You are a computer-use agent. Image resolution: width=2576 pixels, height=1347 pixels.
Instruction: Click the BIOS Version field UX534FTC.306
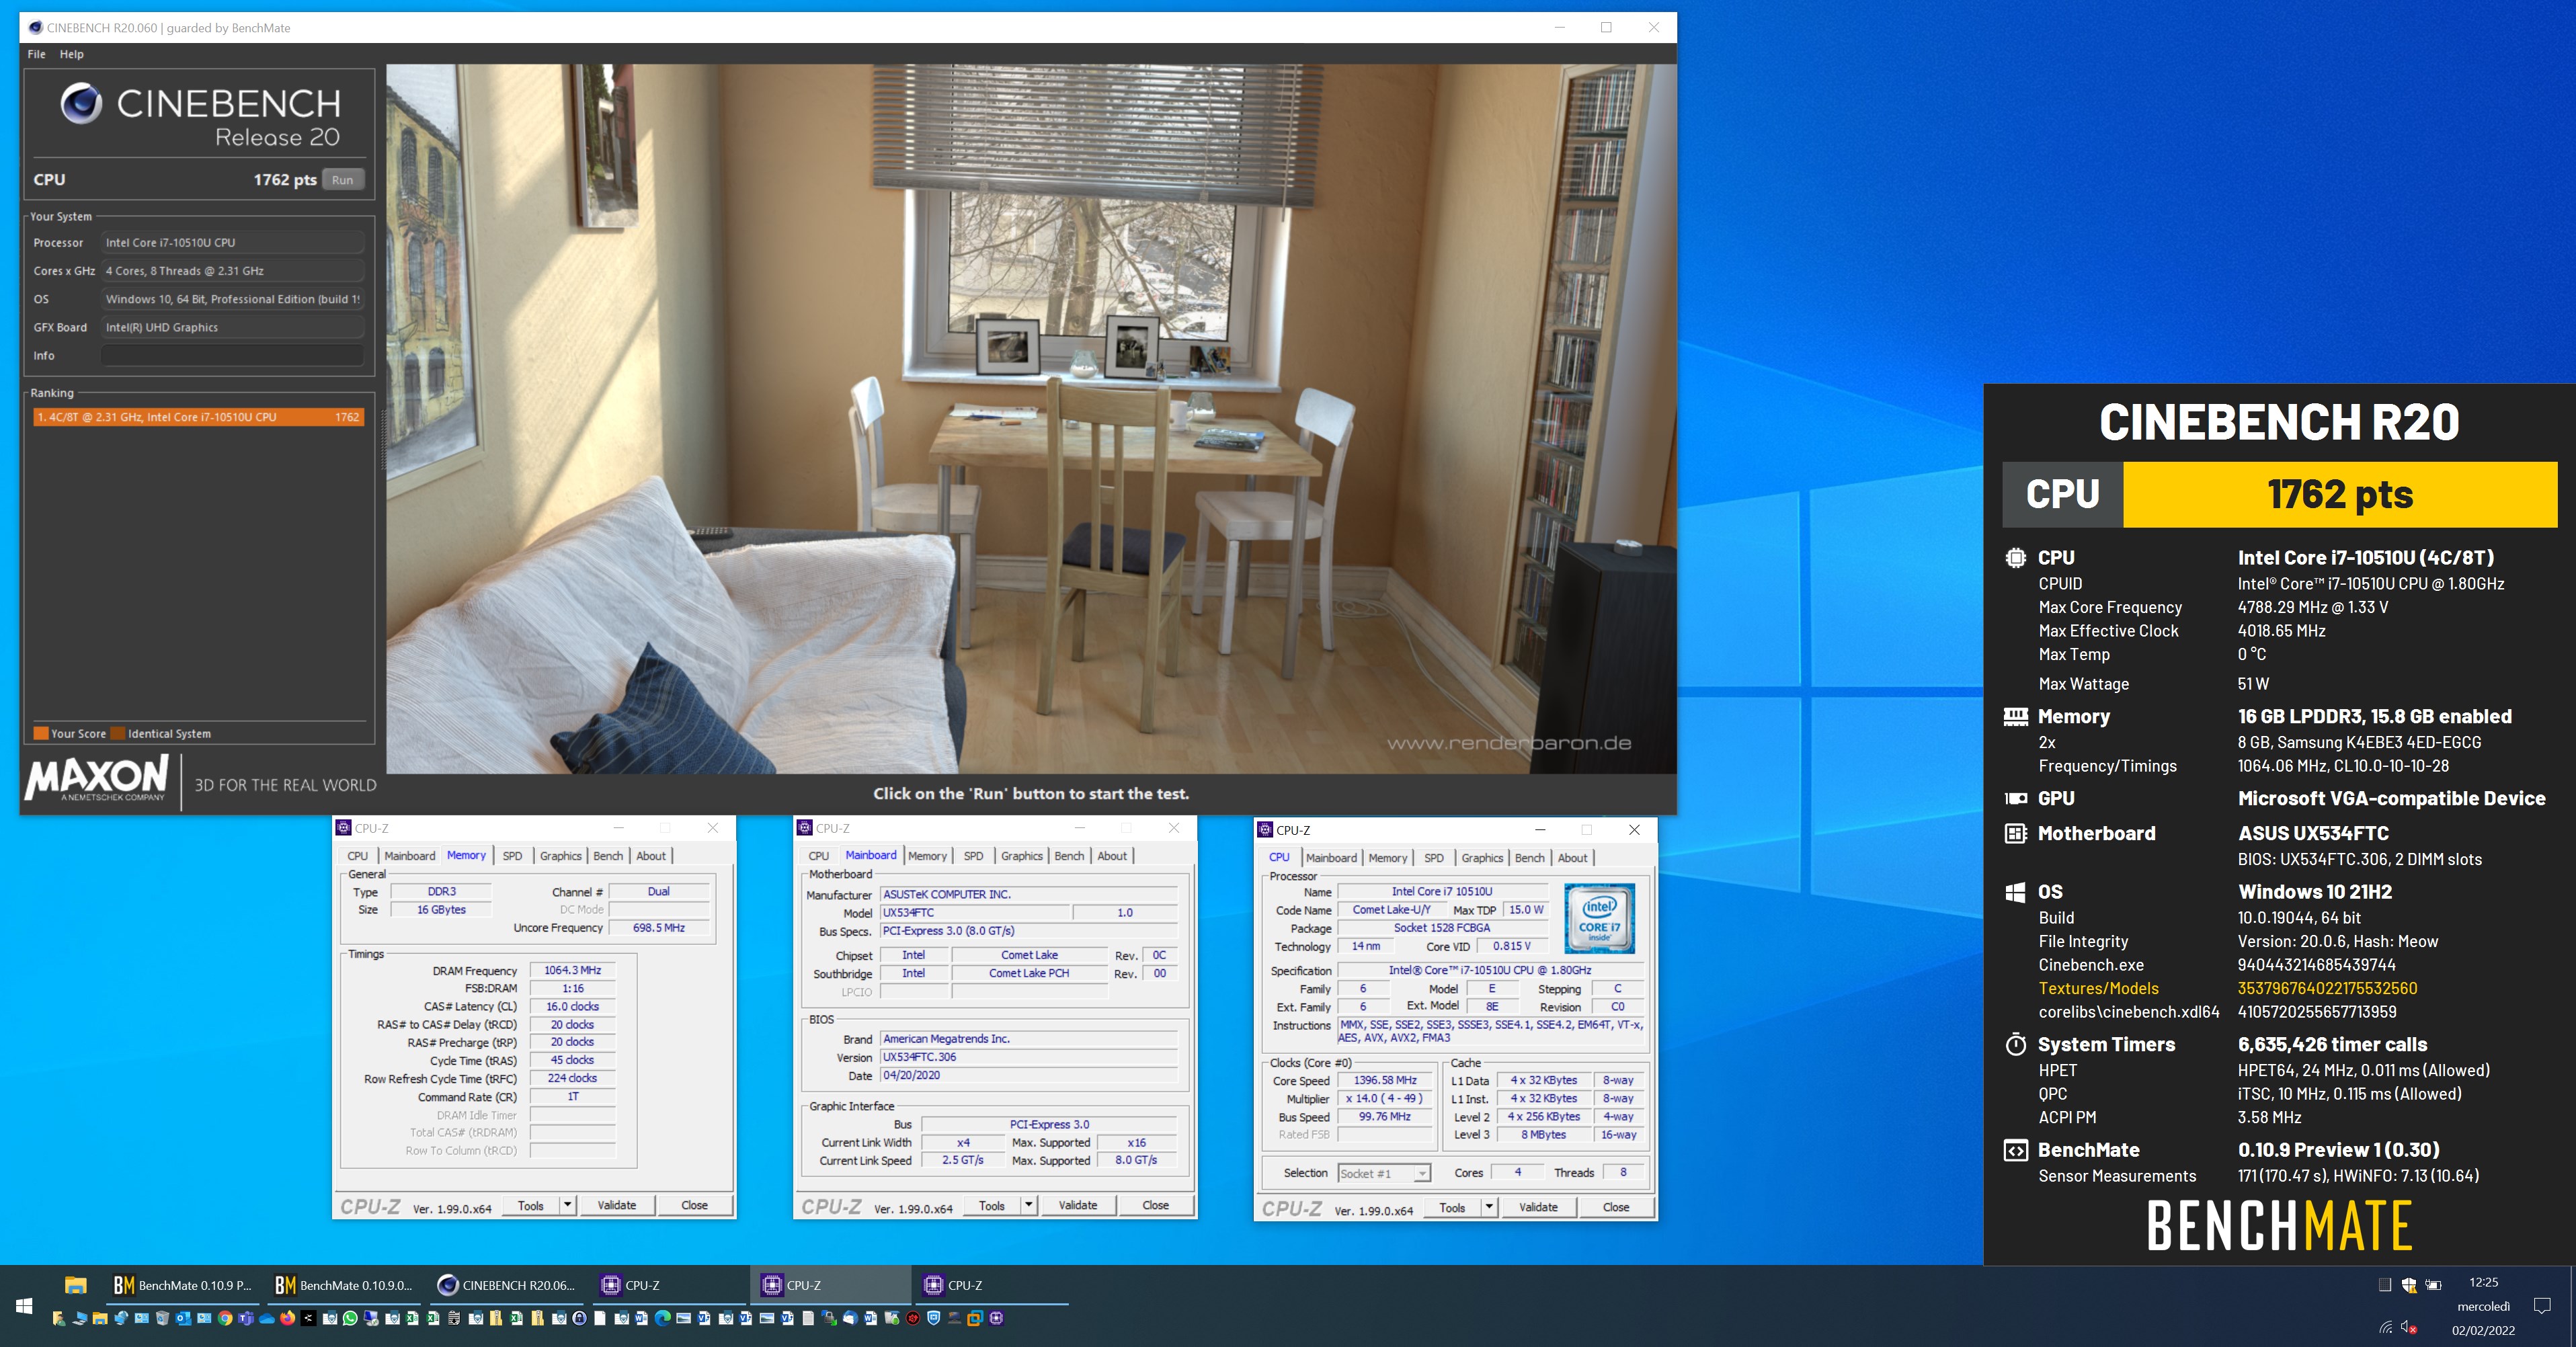(x=1028, y=1057)
